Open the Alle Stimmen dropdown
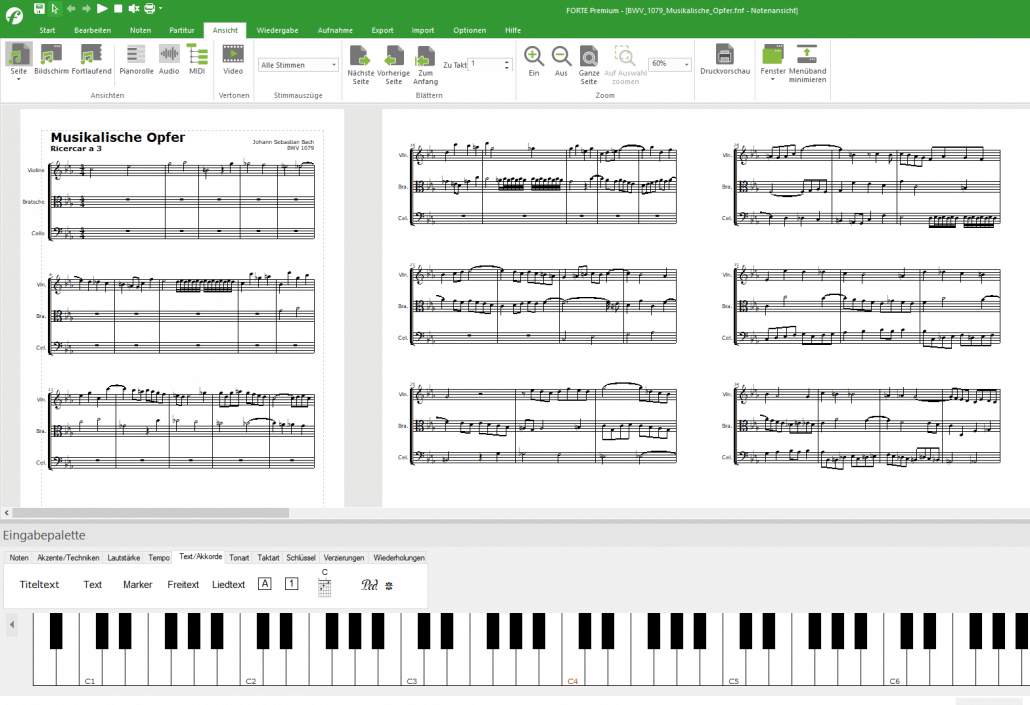 (x=296, y=64)
